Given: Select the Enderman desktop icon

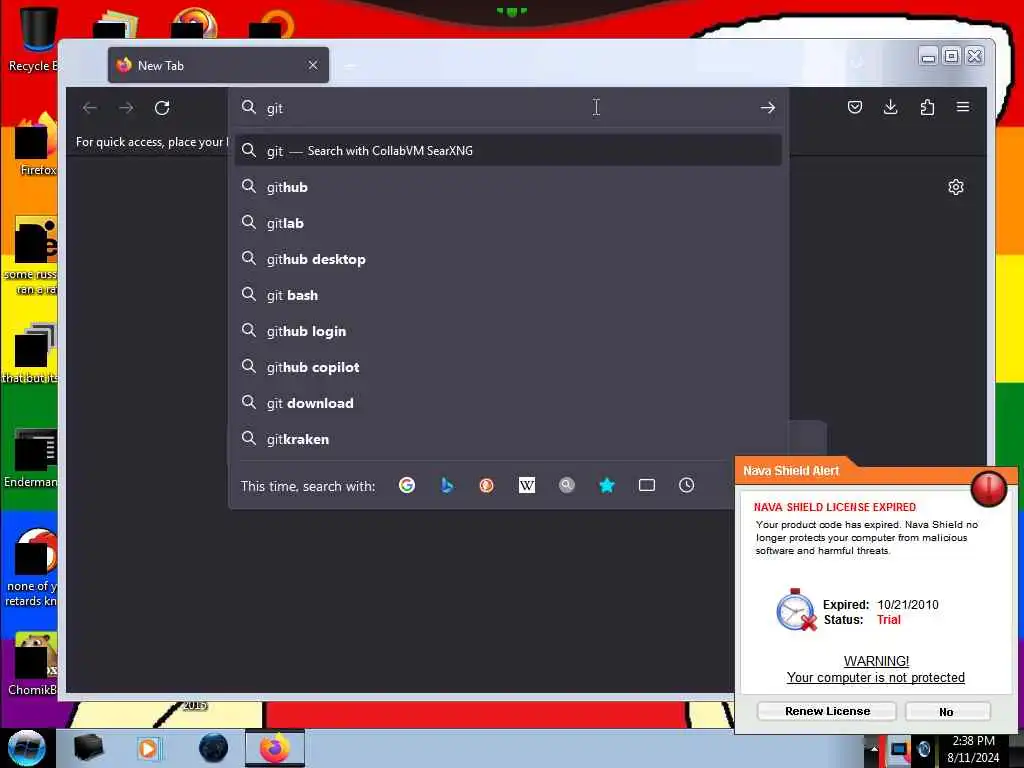Looking at the screenshot, I should pos(31,457).
